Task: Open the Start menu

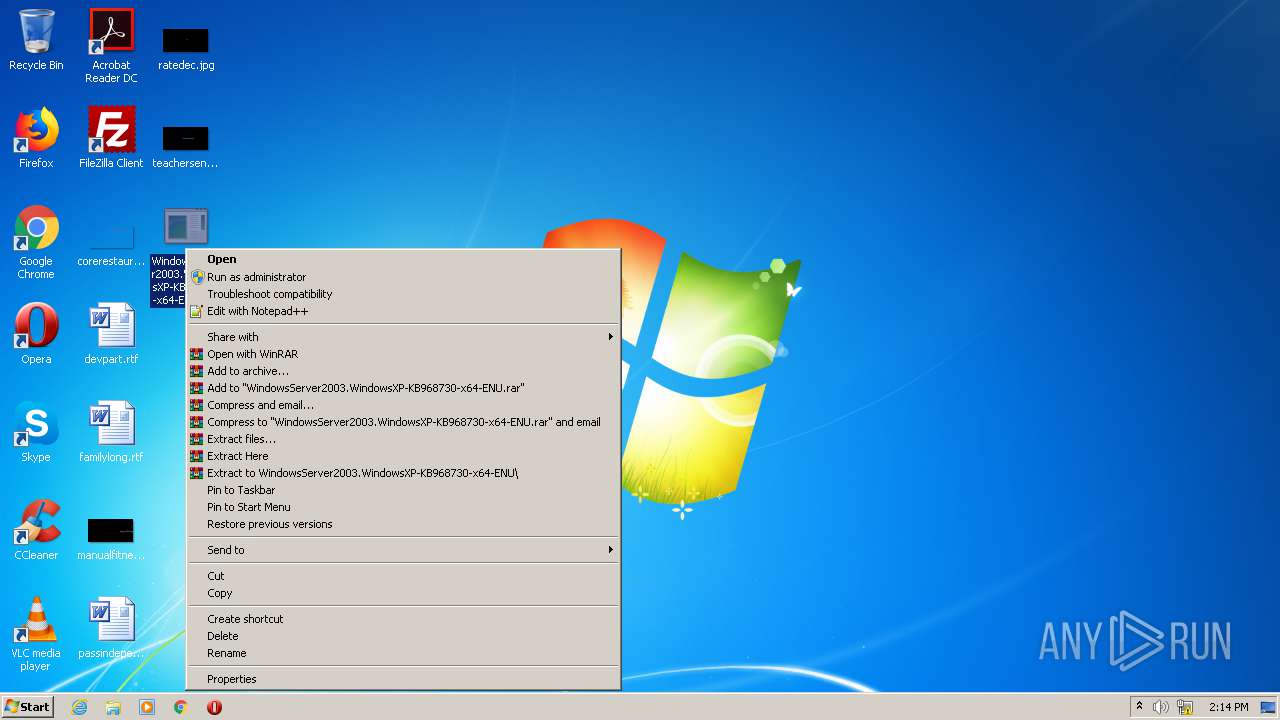Action: pos(27,707)
